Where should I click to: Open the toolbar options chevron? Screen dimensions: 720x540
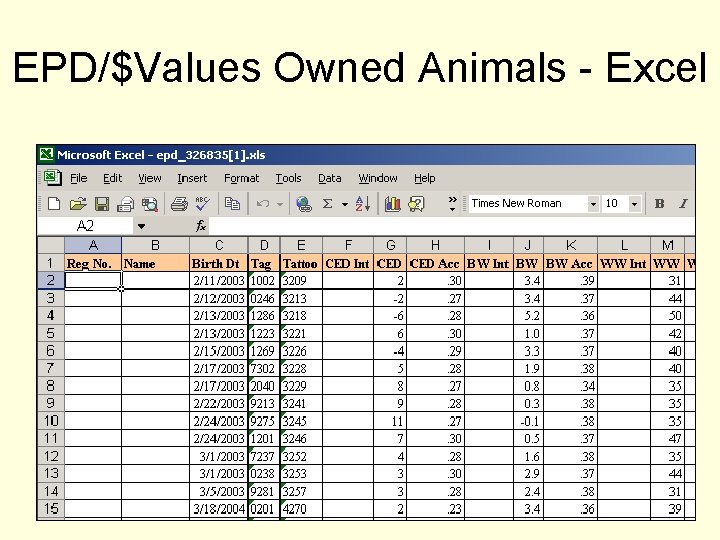coord(452,203)
